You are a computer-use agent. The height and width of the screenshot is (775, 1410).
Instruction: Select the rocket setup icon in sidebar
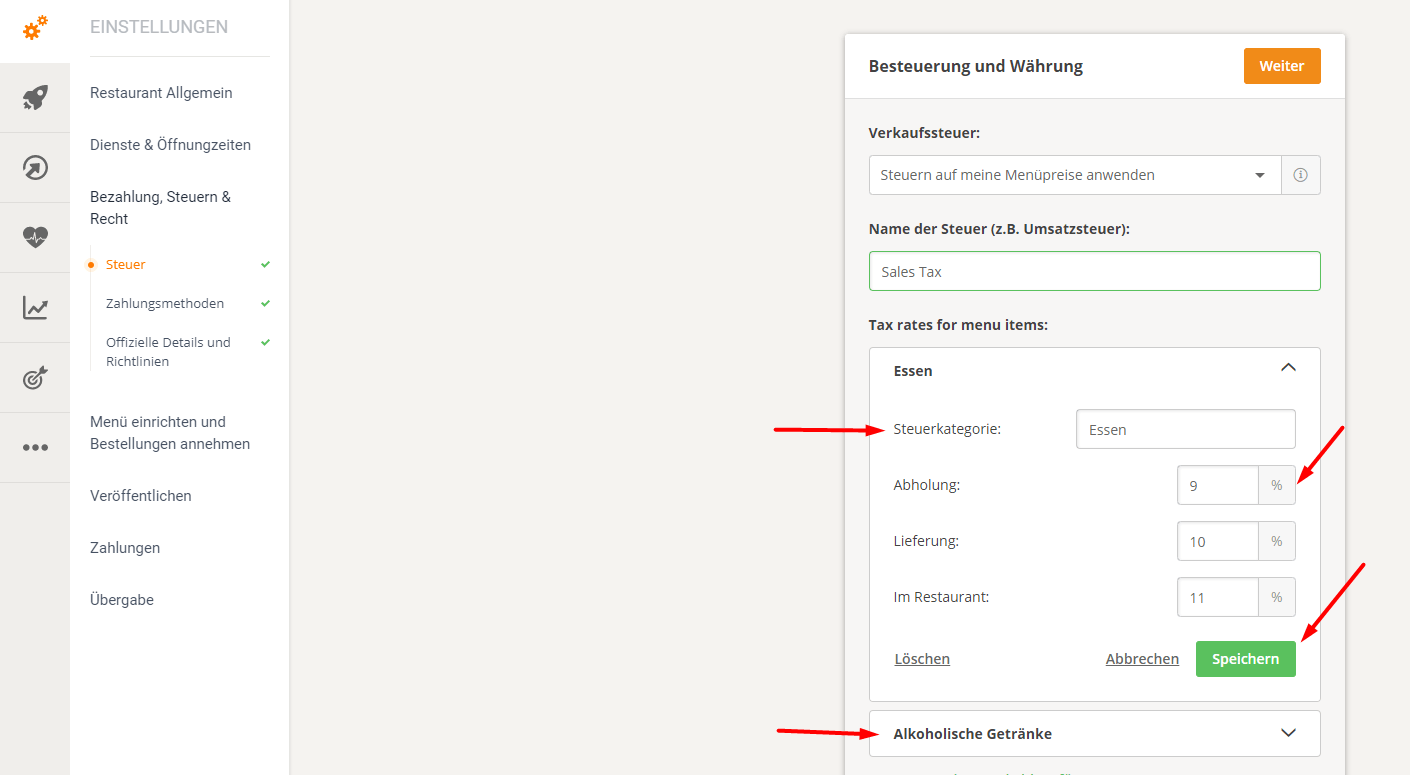click(34, 97)
